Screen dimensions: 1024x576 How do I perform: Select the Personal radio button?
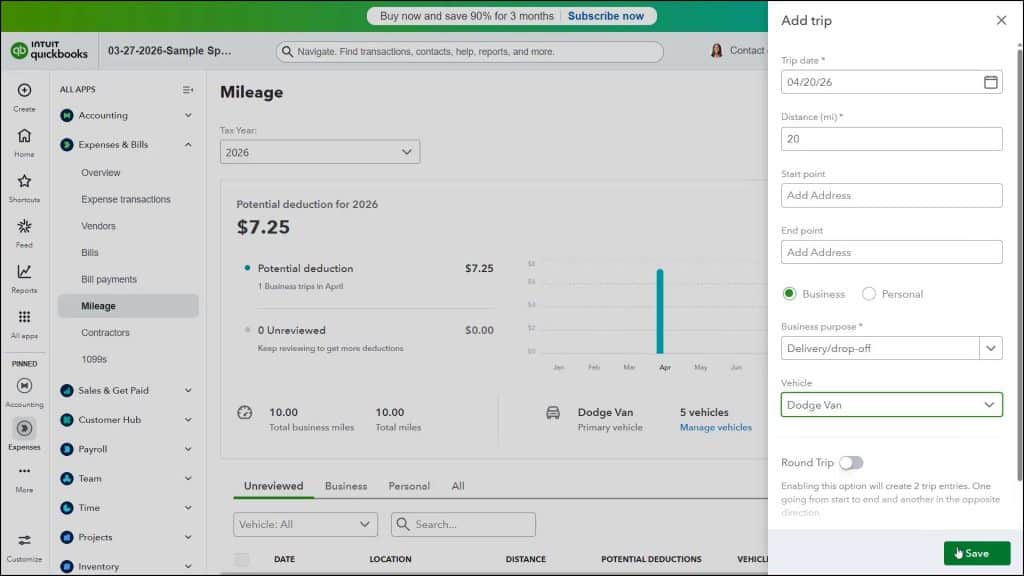(869, 294)
